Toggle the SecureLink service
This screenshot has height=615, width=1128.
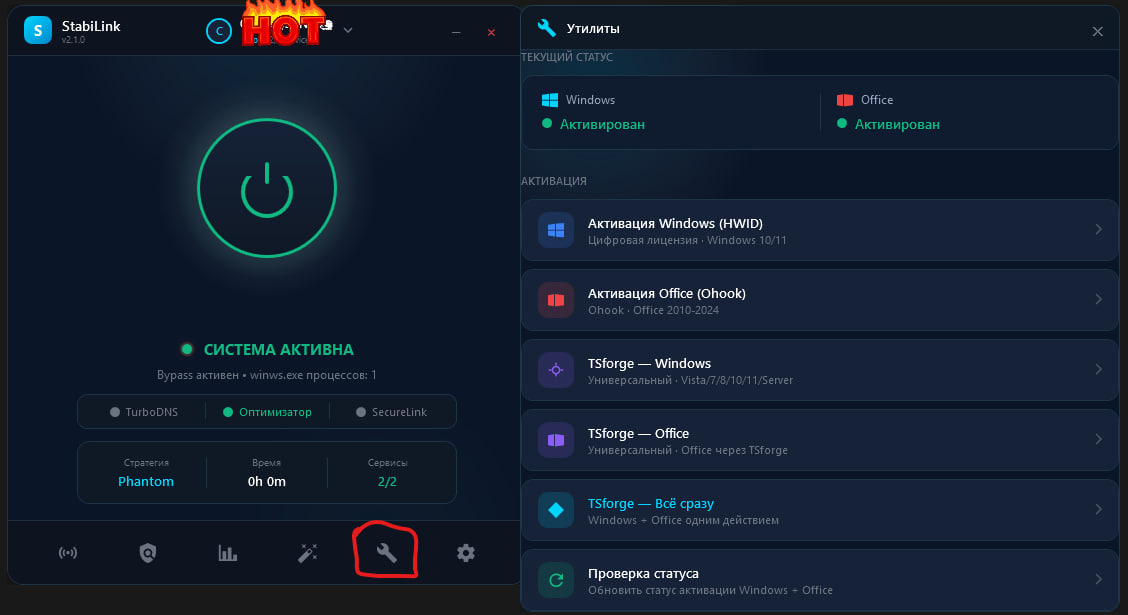(391, 412)
